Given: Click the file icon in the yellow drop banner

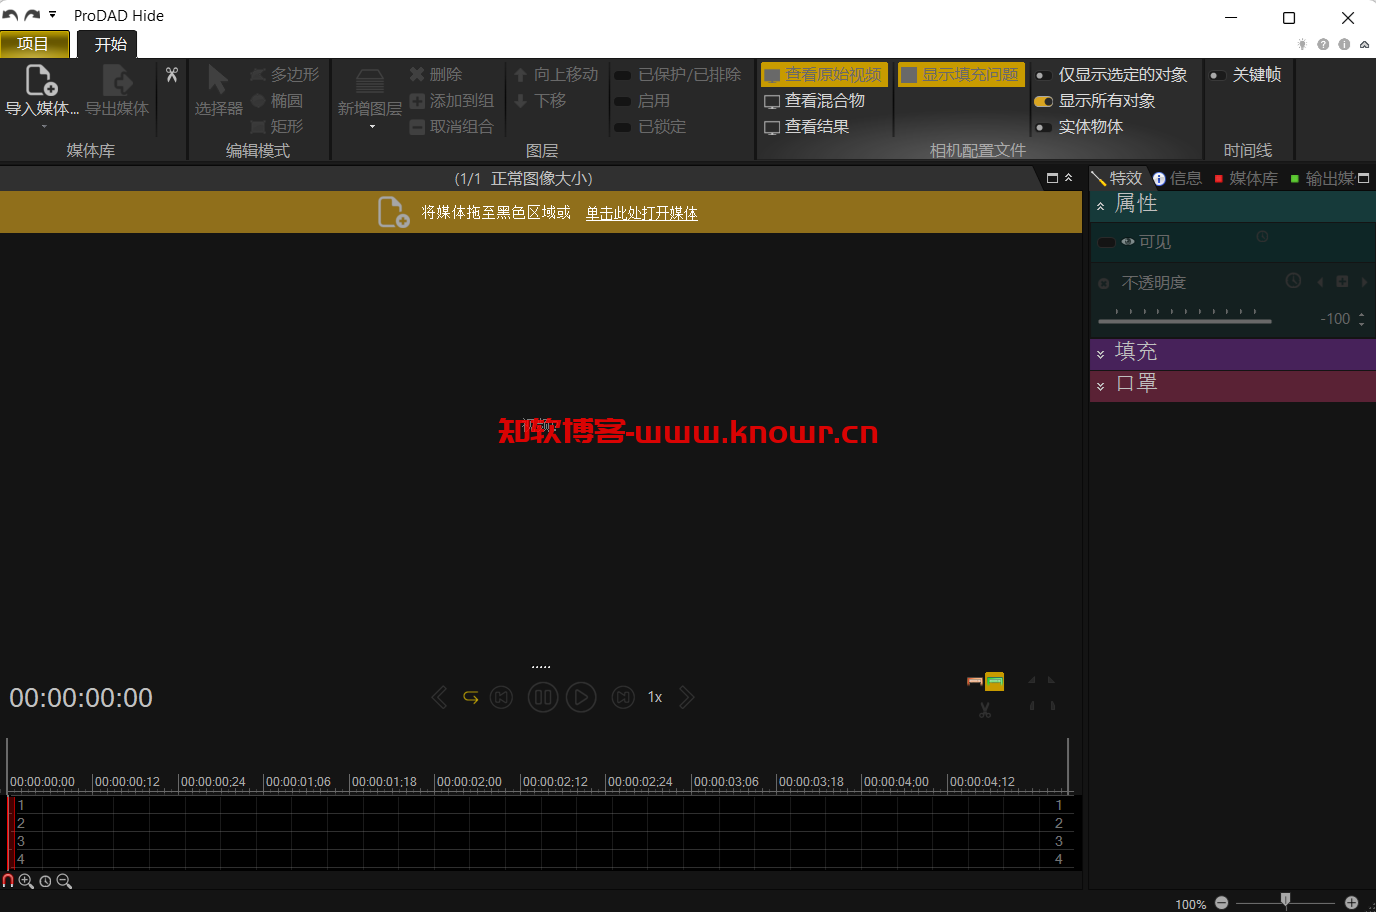Looking at the screenshot, I should click(393, 212).
